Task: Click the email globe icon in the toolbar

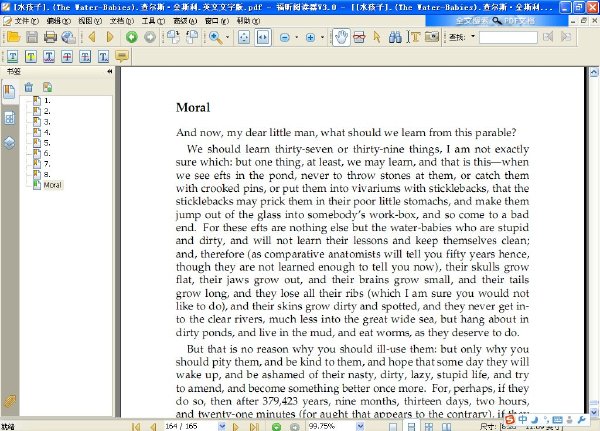Action: [x=69, y=37]
